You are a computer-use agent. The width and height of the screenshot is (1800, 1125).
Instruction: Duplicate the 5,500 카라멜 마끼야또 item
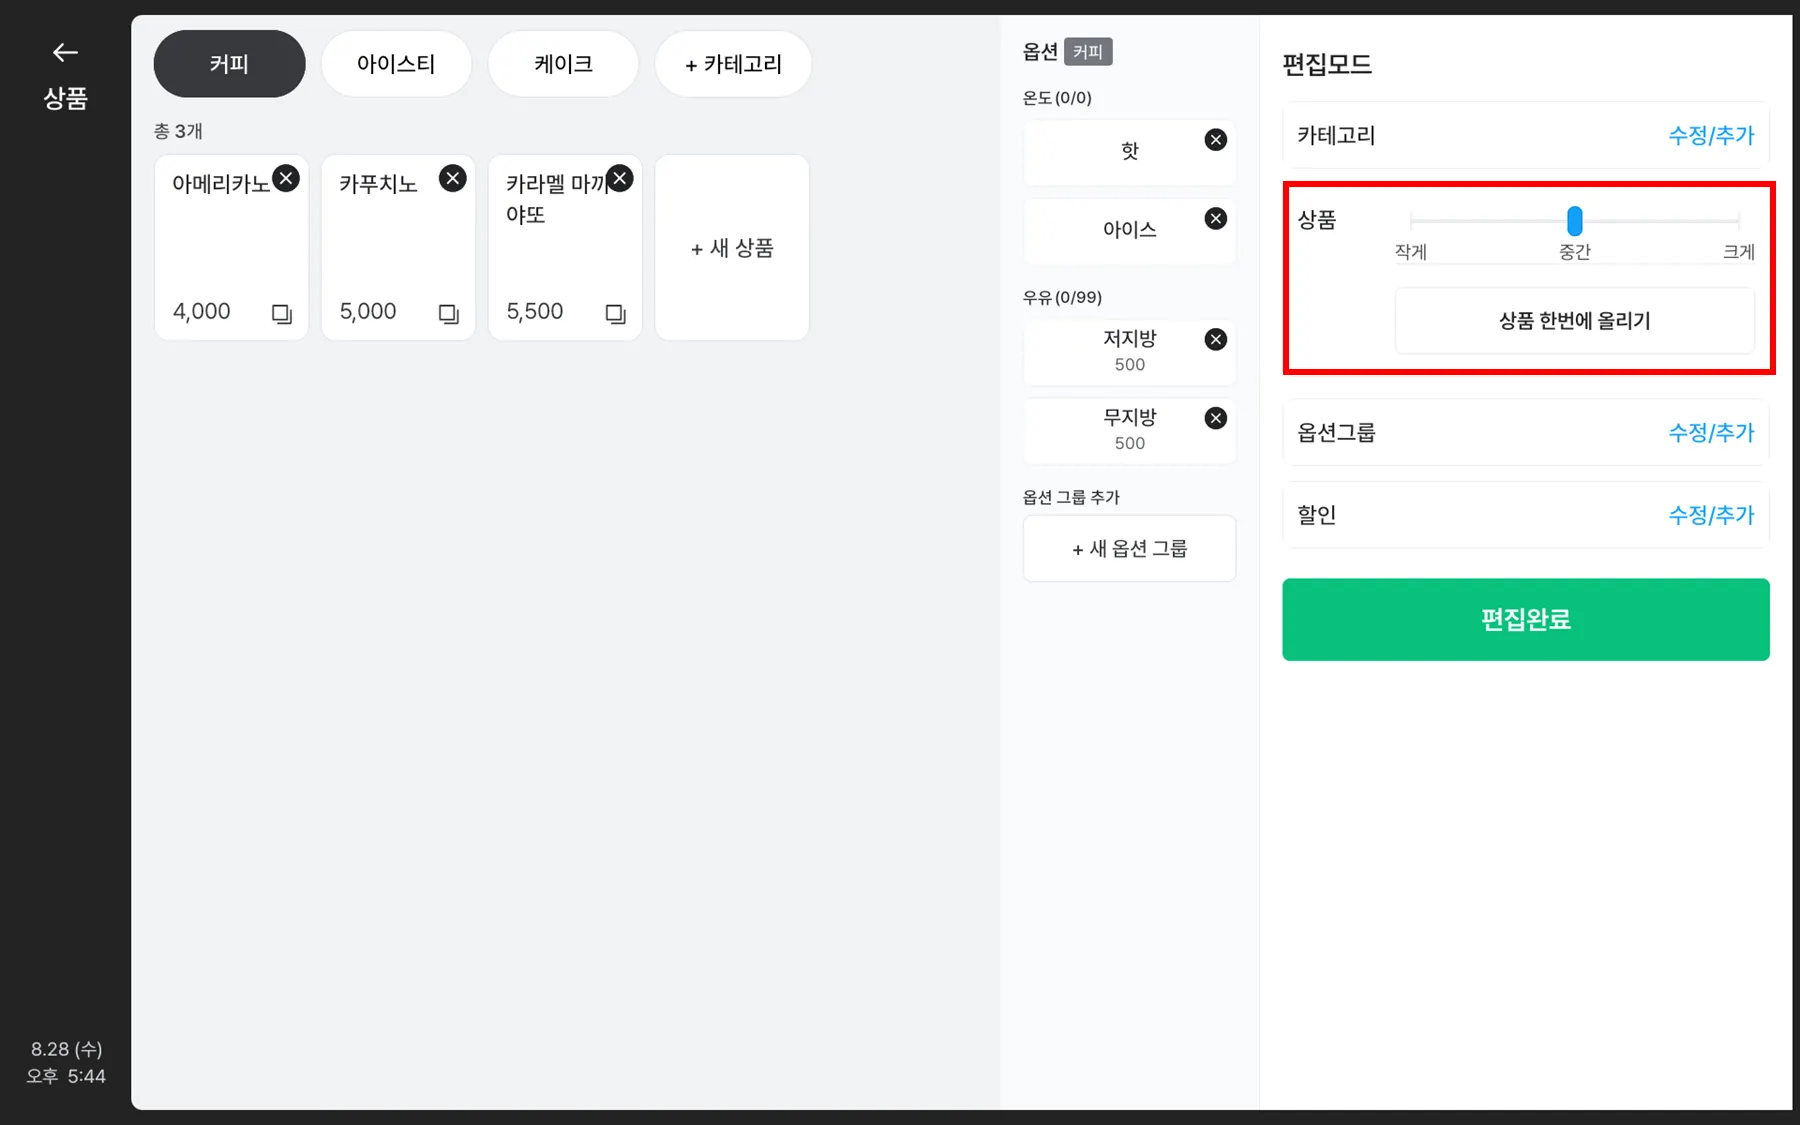[x=616, y=314]
